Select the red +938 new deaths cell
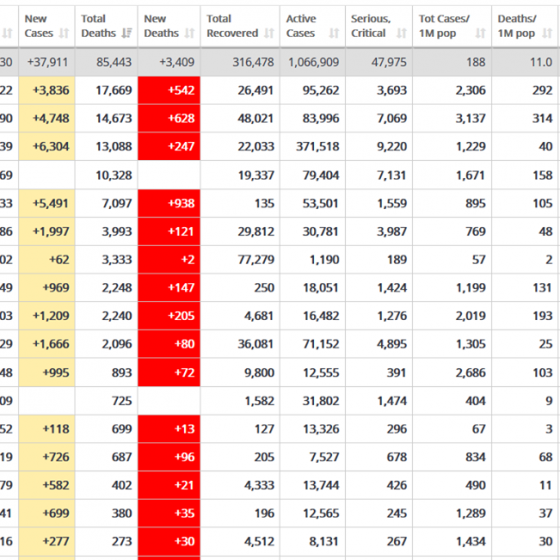Image resolution: width=560 pixels, height=560 pixels. [169, 203]
